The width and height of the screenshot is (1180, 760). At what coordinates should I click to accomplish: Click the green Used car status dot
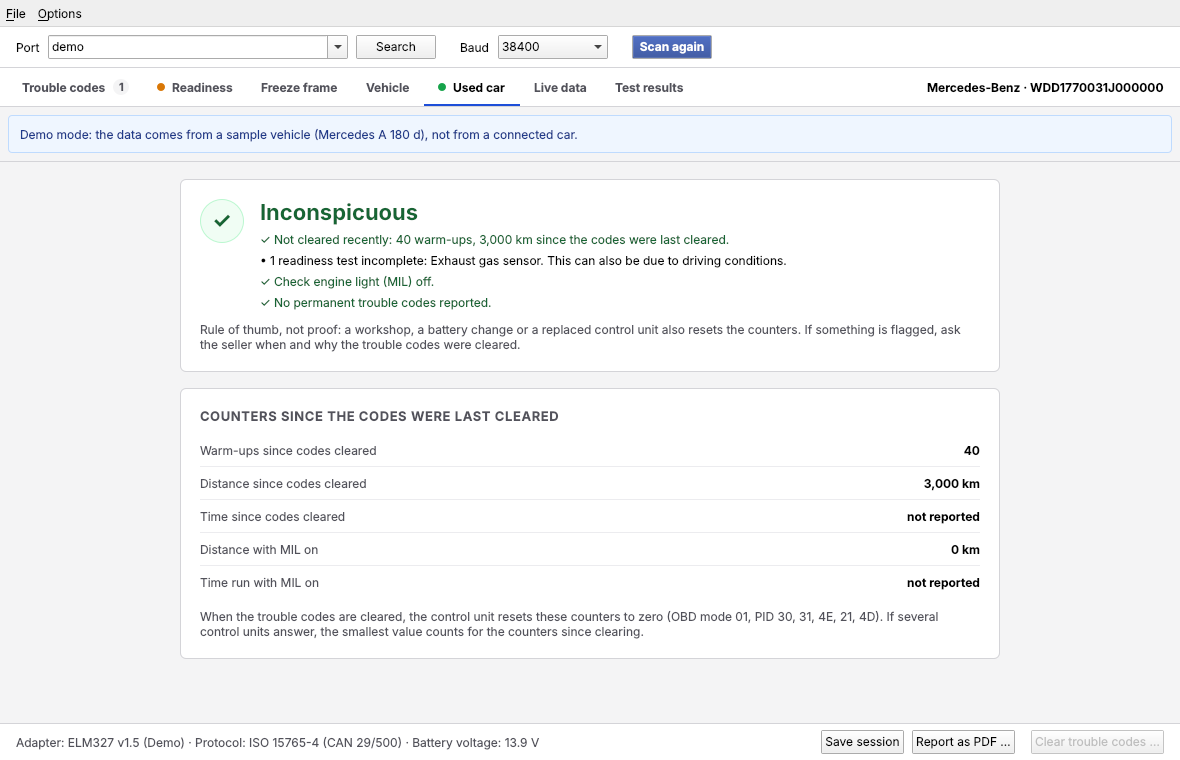click(x=442, y=87)
